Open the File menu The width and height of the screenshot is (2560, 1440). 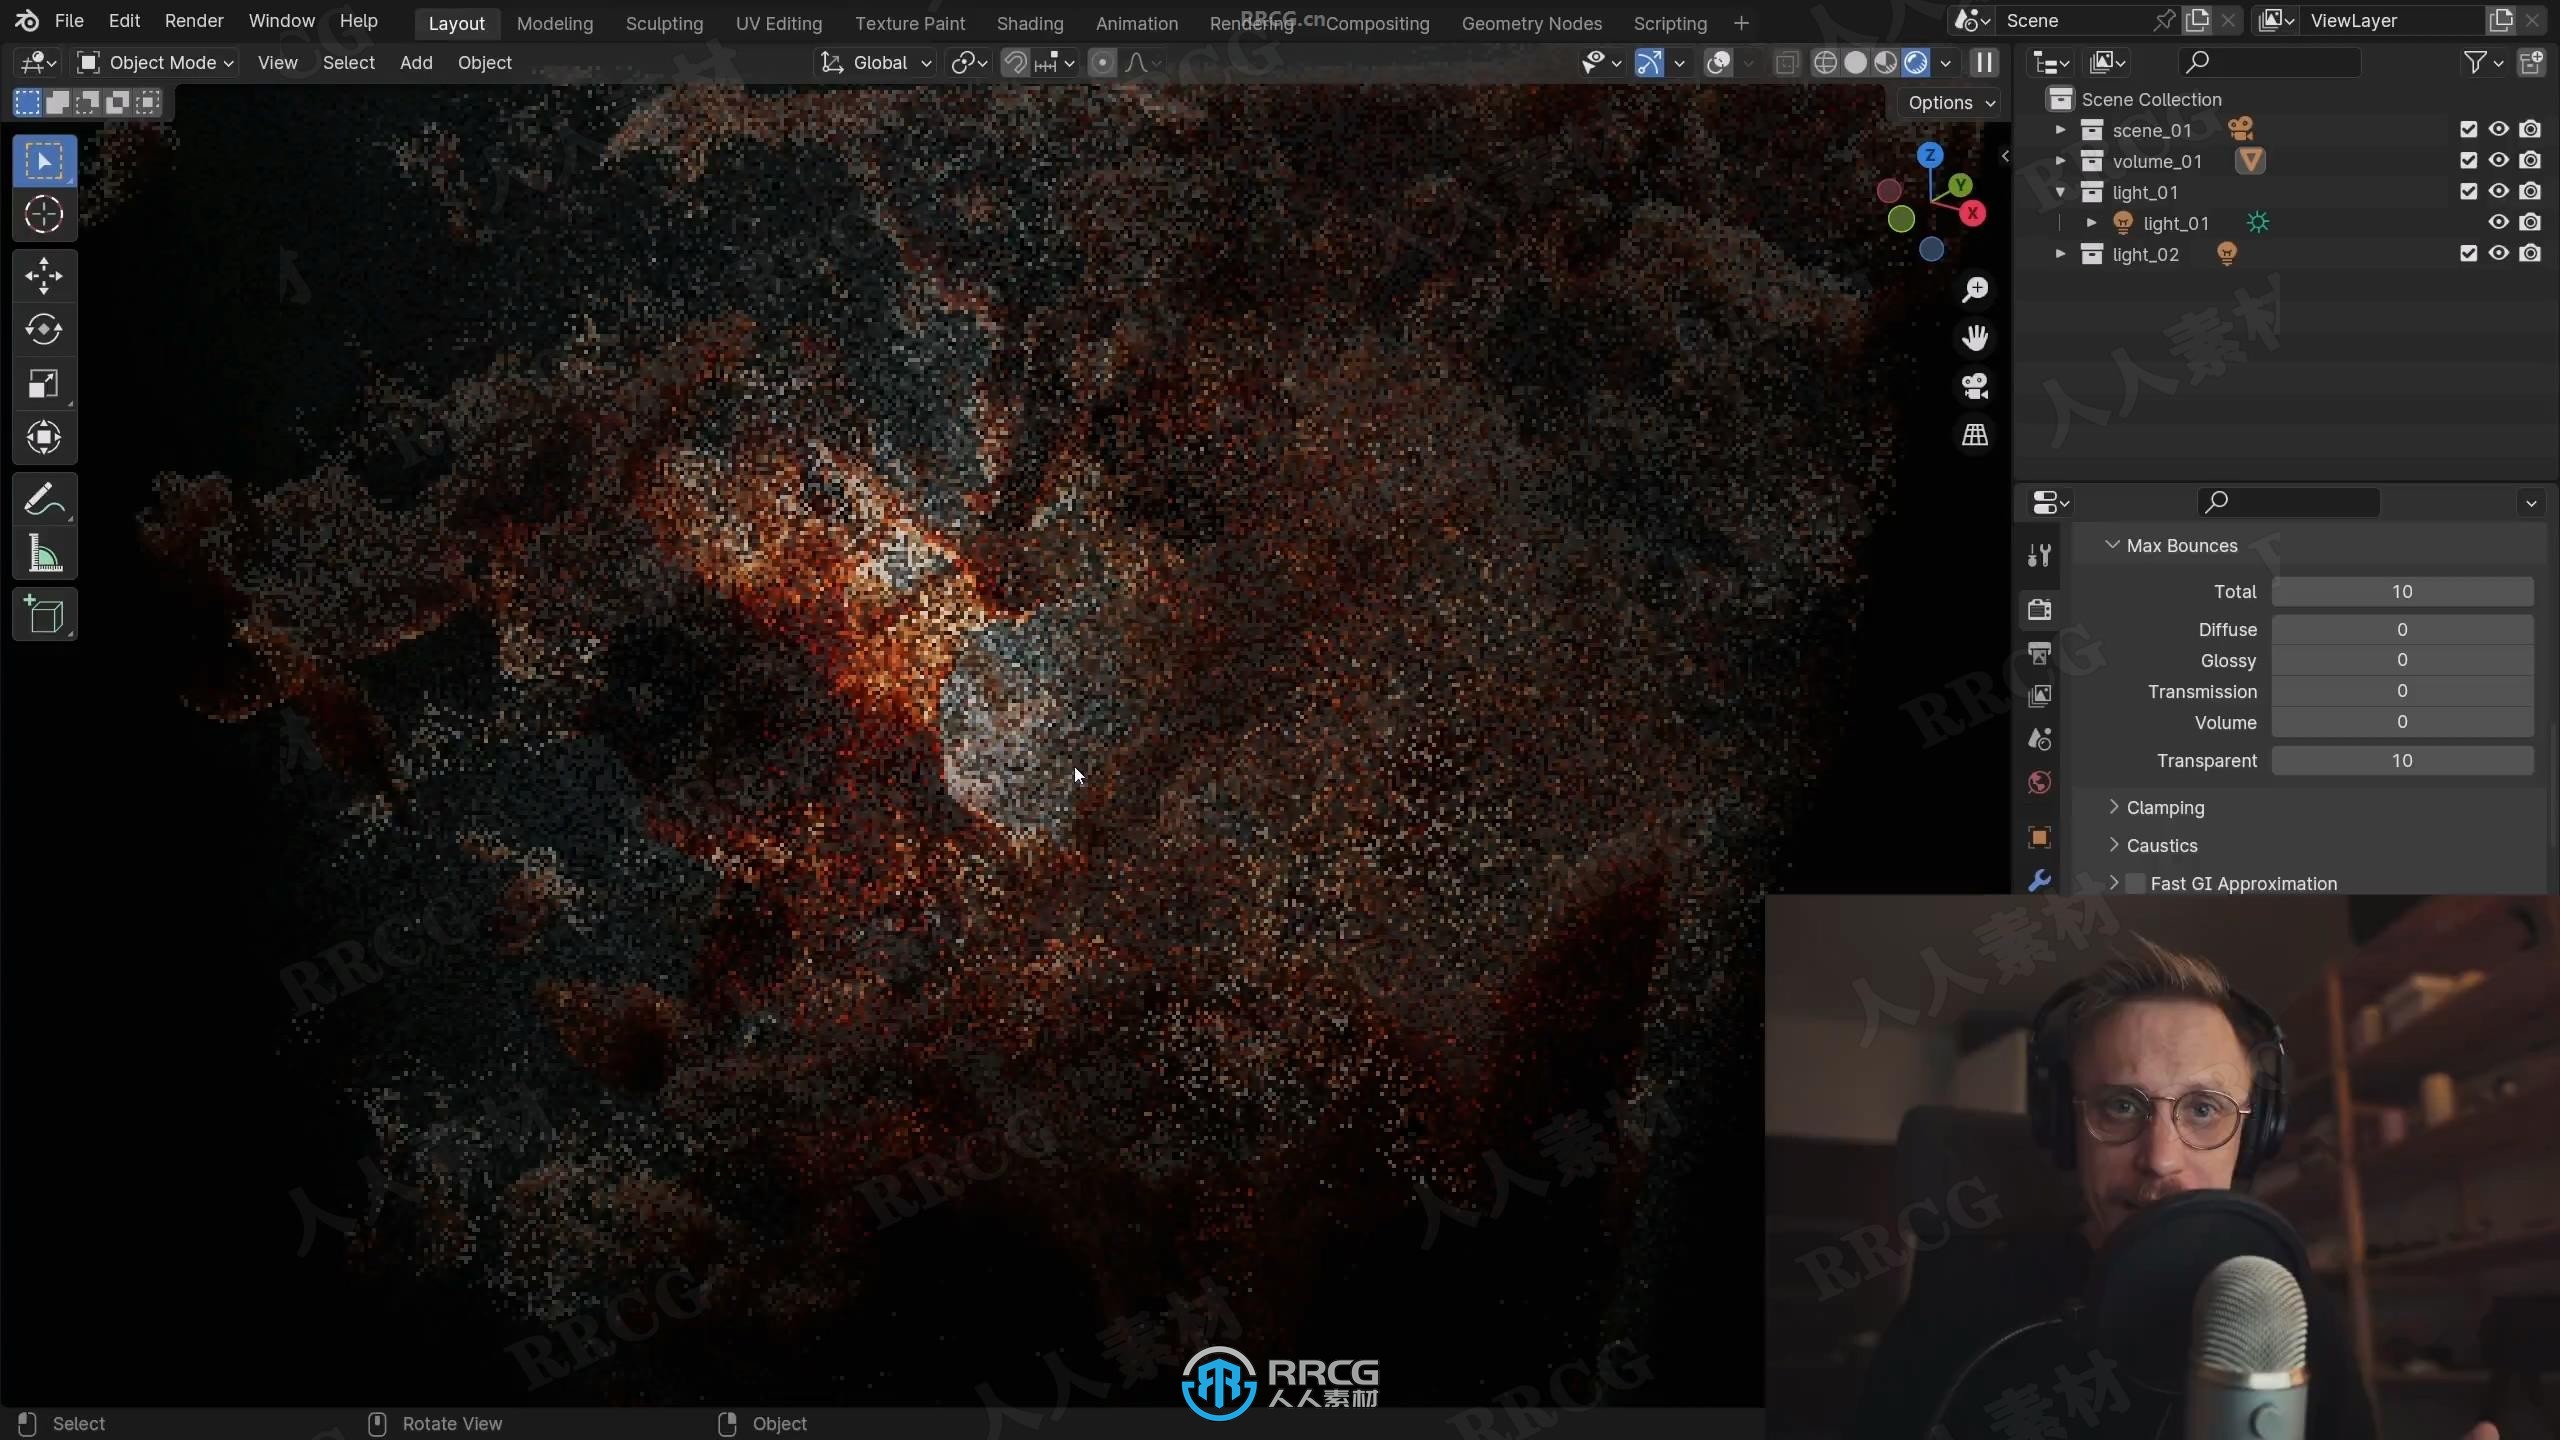coord(69,21)
